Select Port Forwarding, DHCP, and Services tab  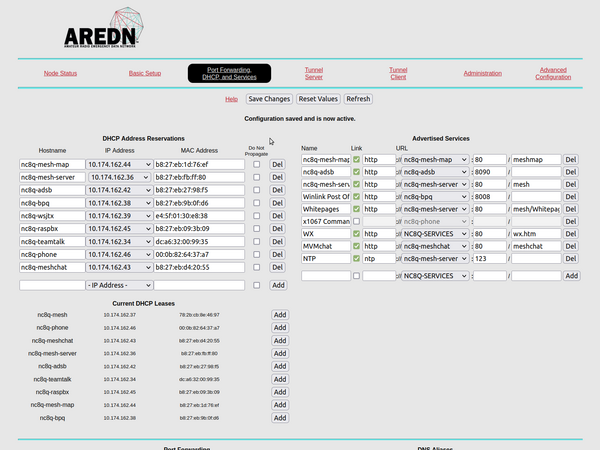tap(229, 73)
